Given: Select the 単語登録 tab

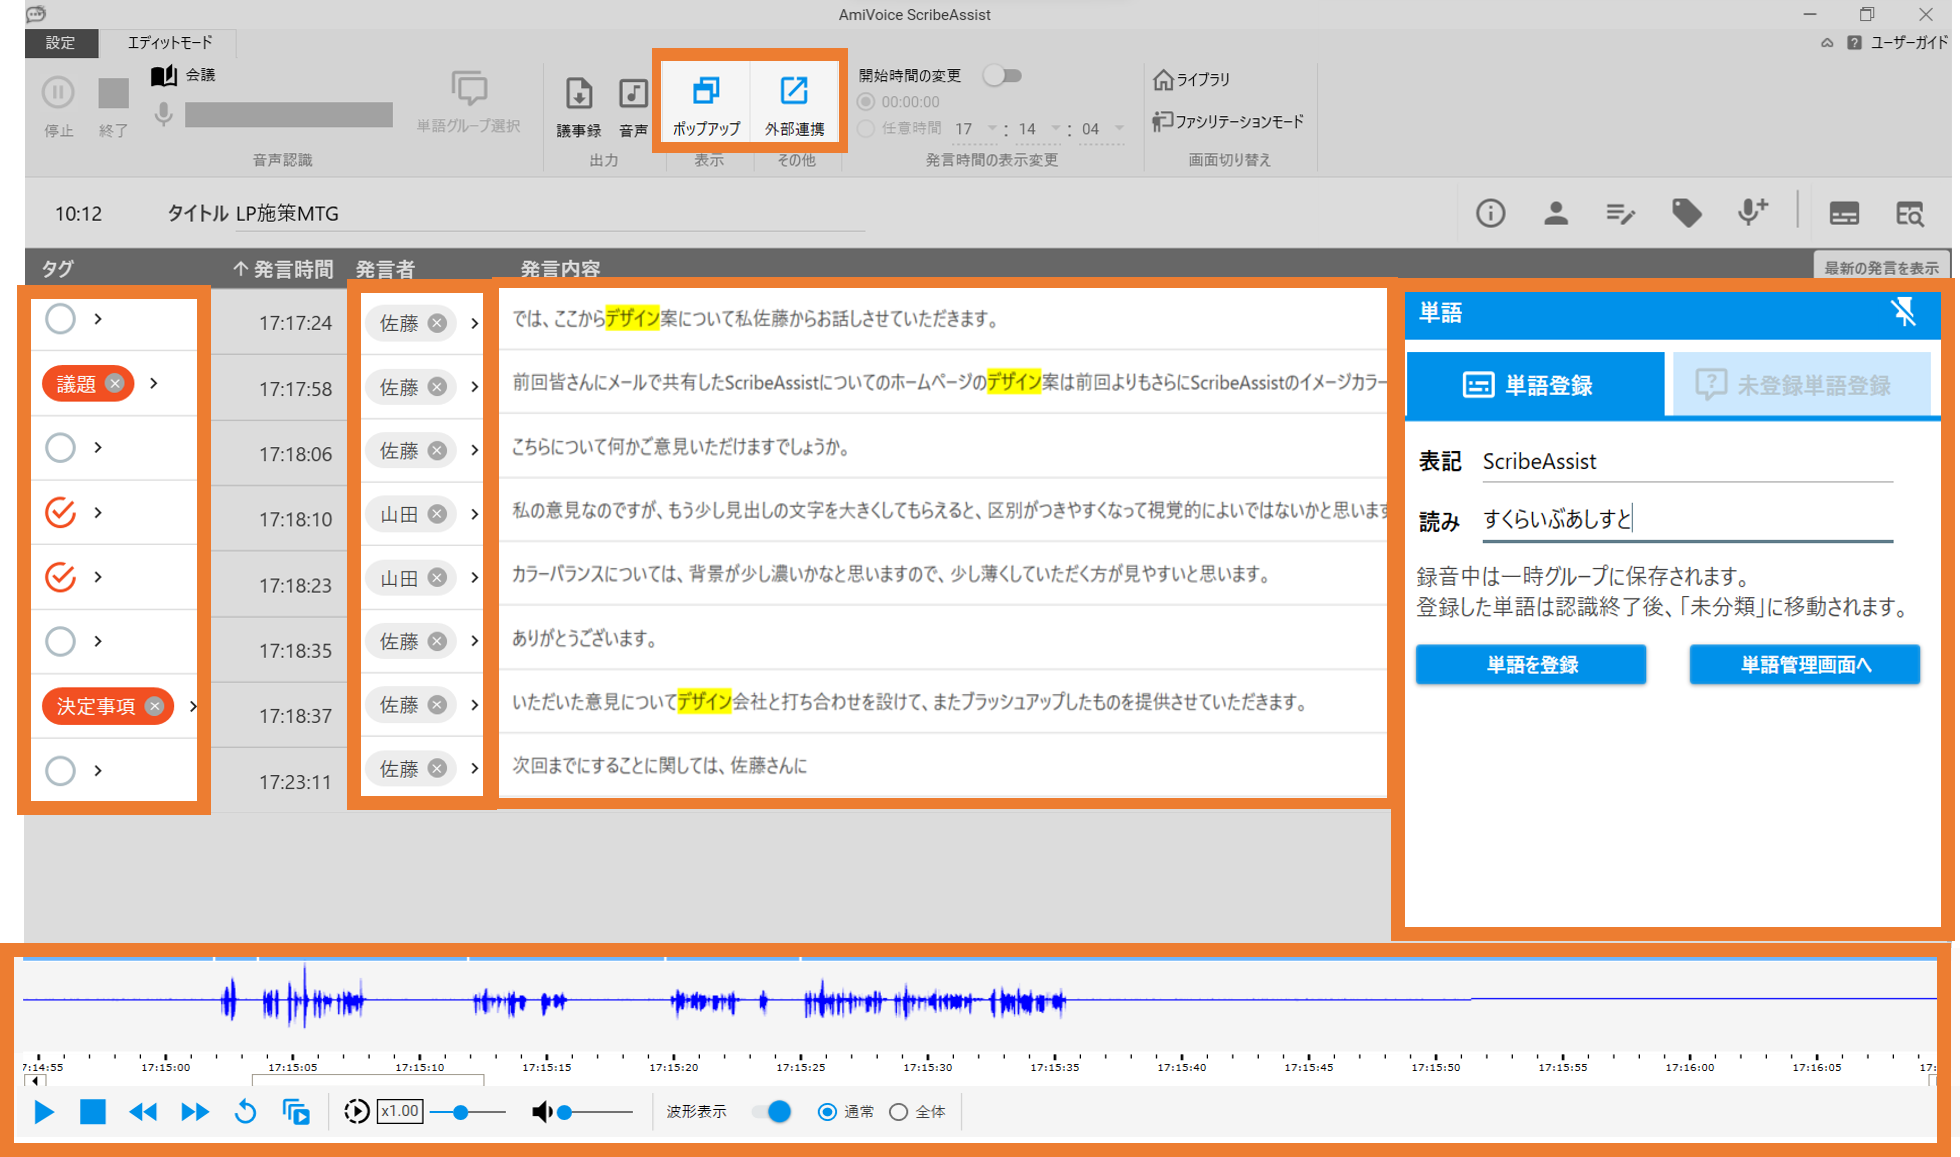Looking at the screenshot, I should 1535,385.
